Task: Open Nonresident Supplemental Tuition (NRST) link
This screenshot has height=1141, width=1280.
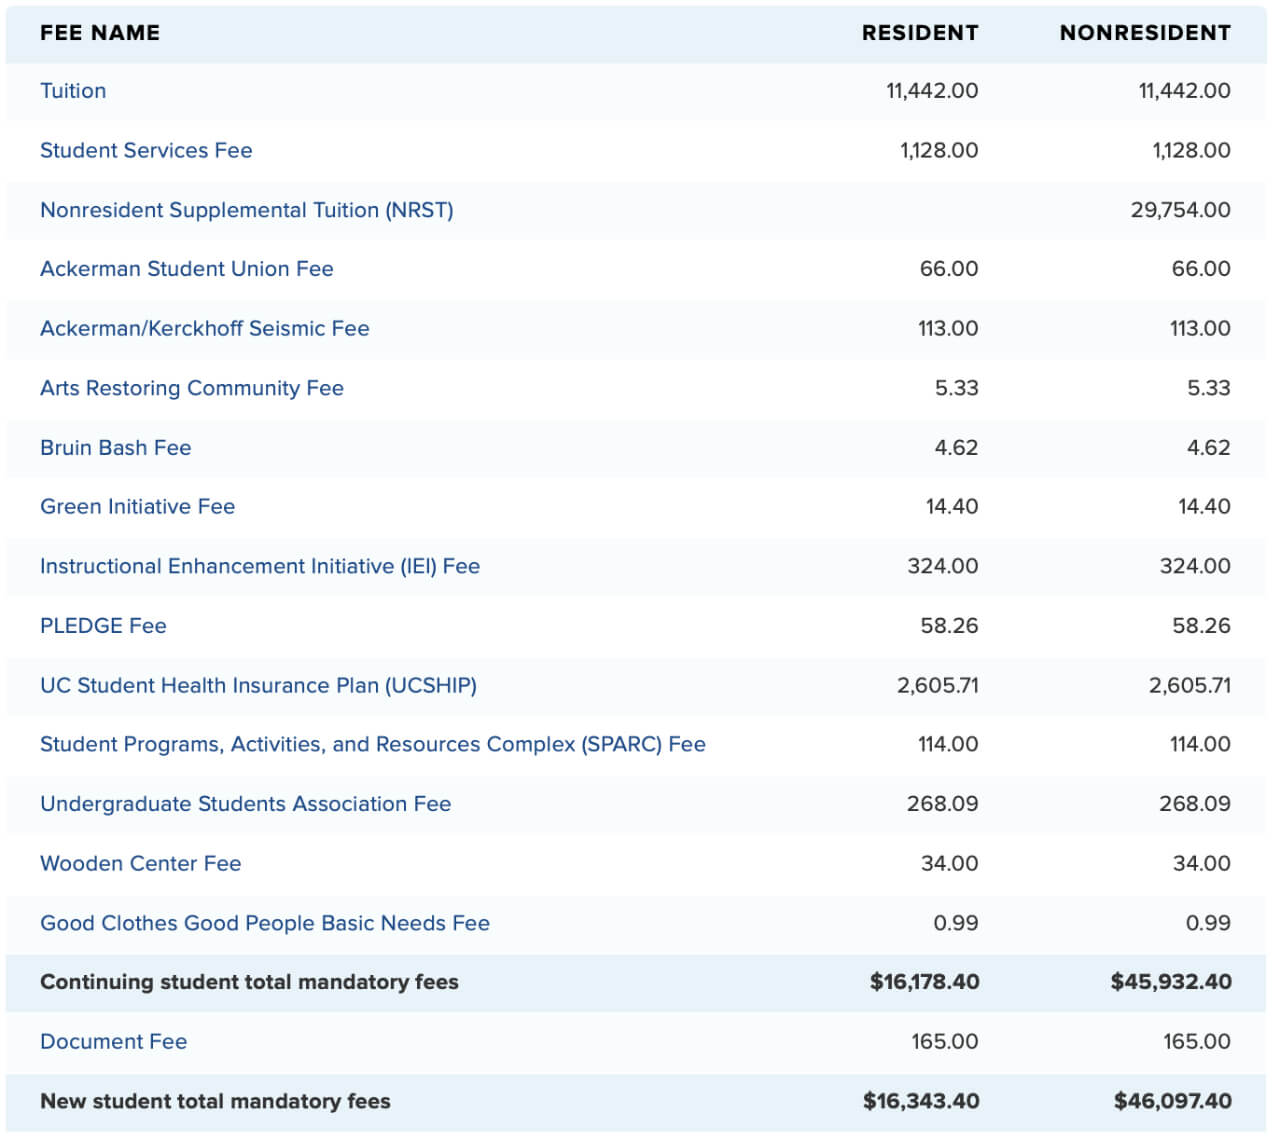Action: (x=247, y=210)
